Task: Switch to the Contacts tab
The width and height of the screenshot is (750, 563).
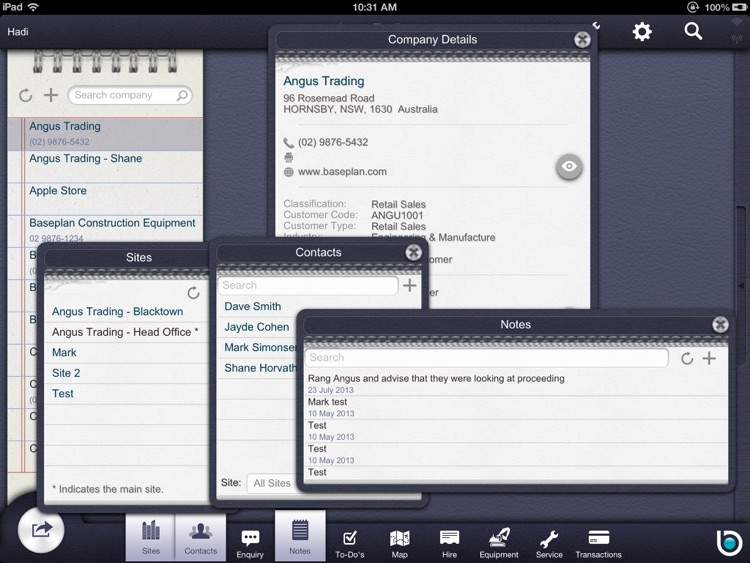Action: point(200,537)
